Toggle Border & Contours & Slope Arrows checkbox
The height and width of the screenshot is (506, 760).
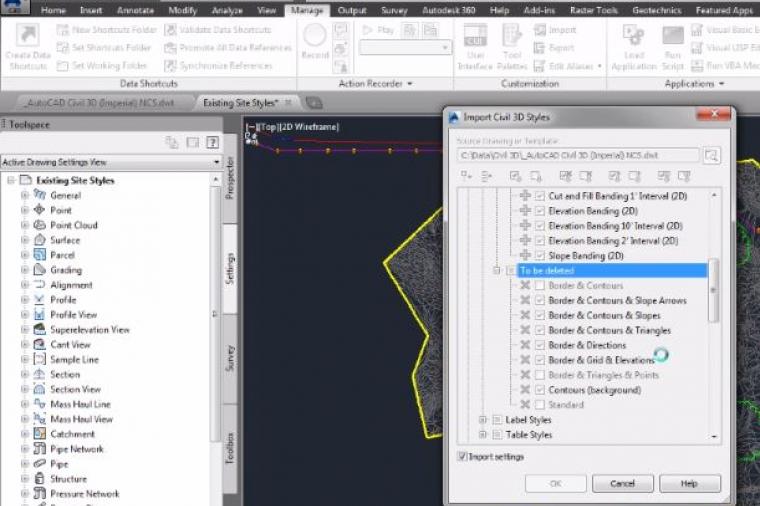click(x=539, y=300)
